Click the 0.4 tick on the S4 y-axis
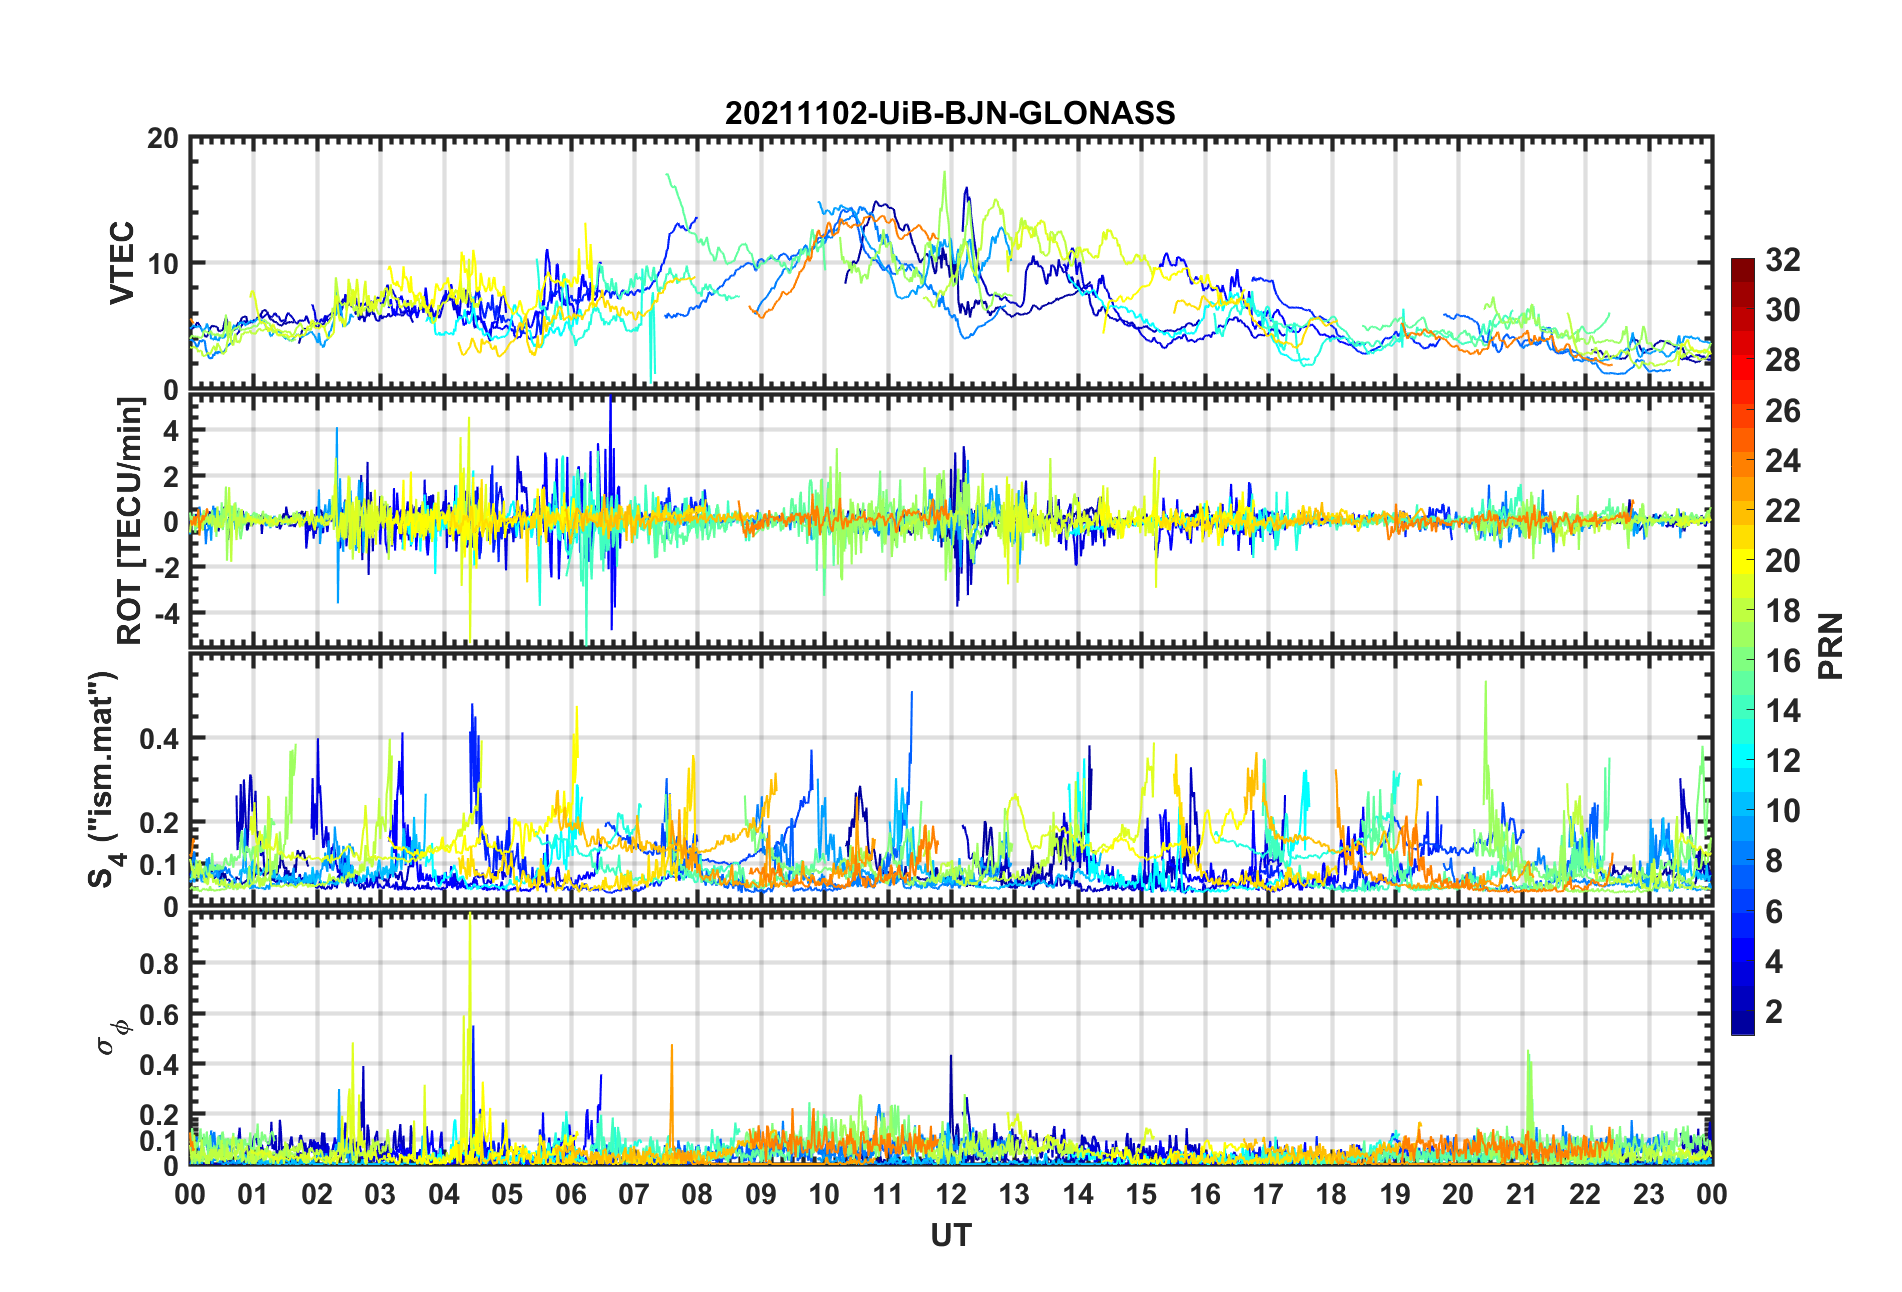Image resolution: width=1902 pixels, height=1292 pixels. coord(159,739)
